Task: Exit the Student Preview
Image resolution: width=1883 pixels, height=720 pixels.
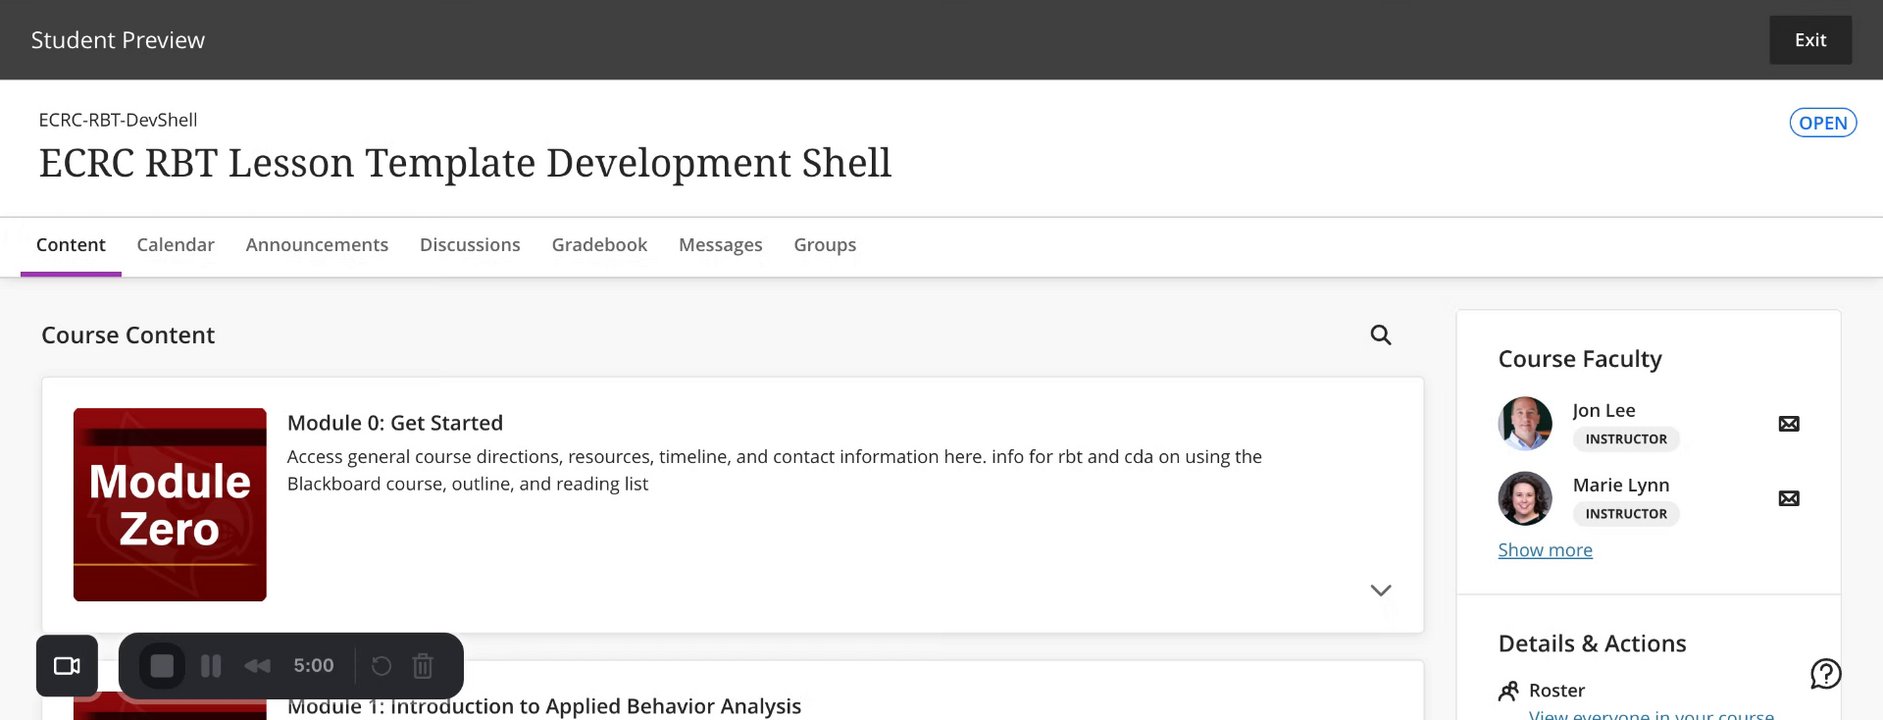Action: click(1810, 40)
